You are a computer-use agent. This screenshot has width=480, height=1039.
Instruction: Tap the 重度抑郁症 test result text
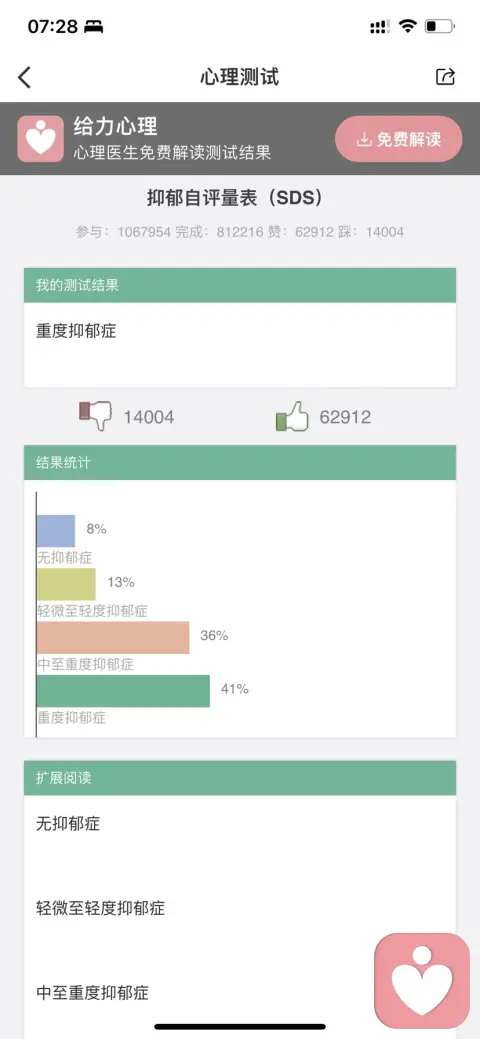pyautogui.click(x=76, y=331)
